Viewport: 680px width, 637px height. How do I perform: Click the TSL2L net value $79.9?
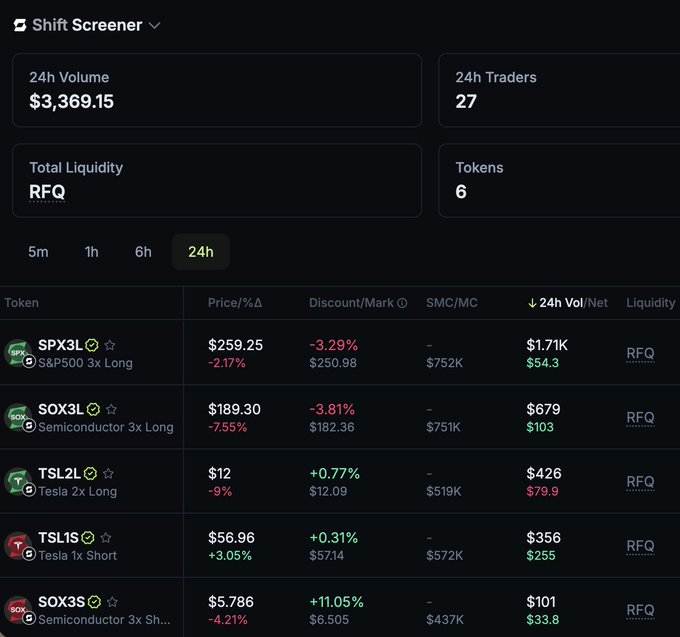tap(542, 491)
